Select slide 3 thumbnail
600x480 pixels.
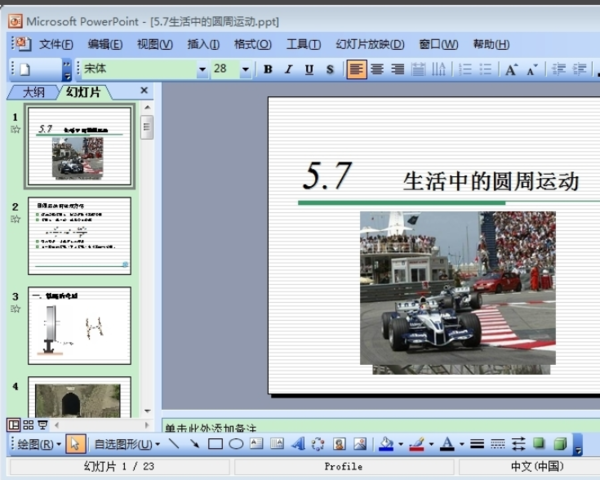(x=79, y=325)
